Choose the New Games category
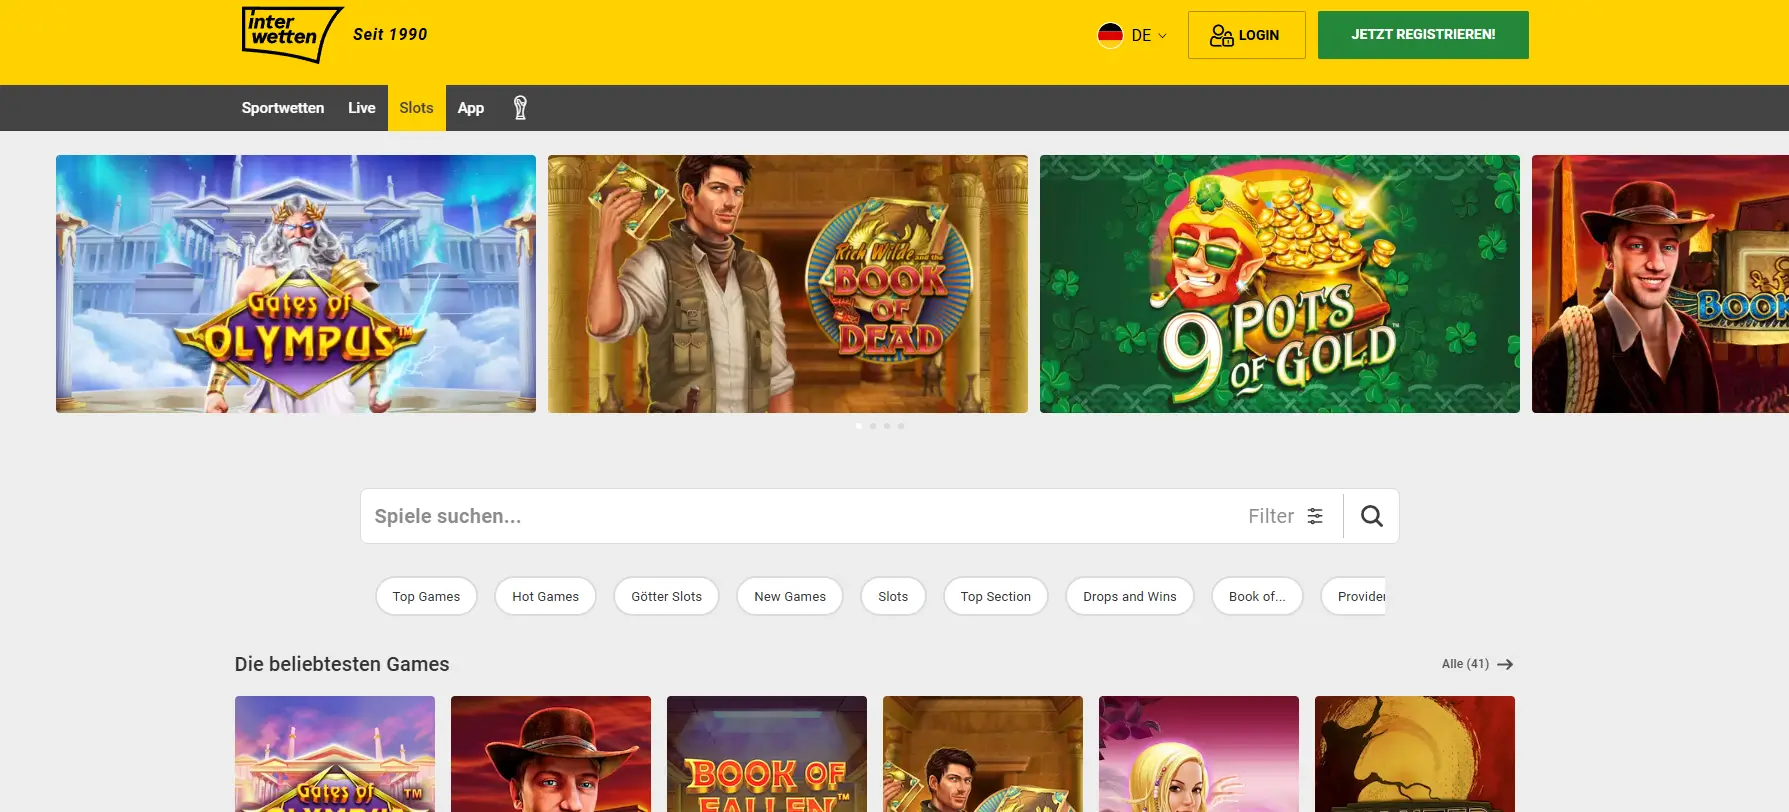The height and width of the screenshot is (812, 1789). point(790,596)
